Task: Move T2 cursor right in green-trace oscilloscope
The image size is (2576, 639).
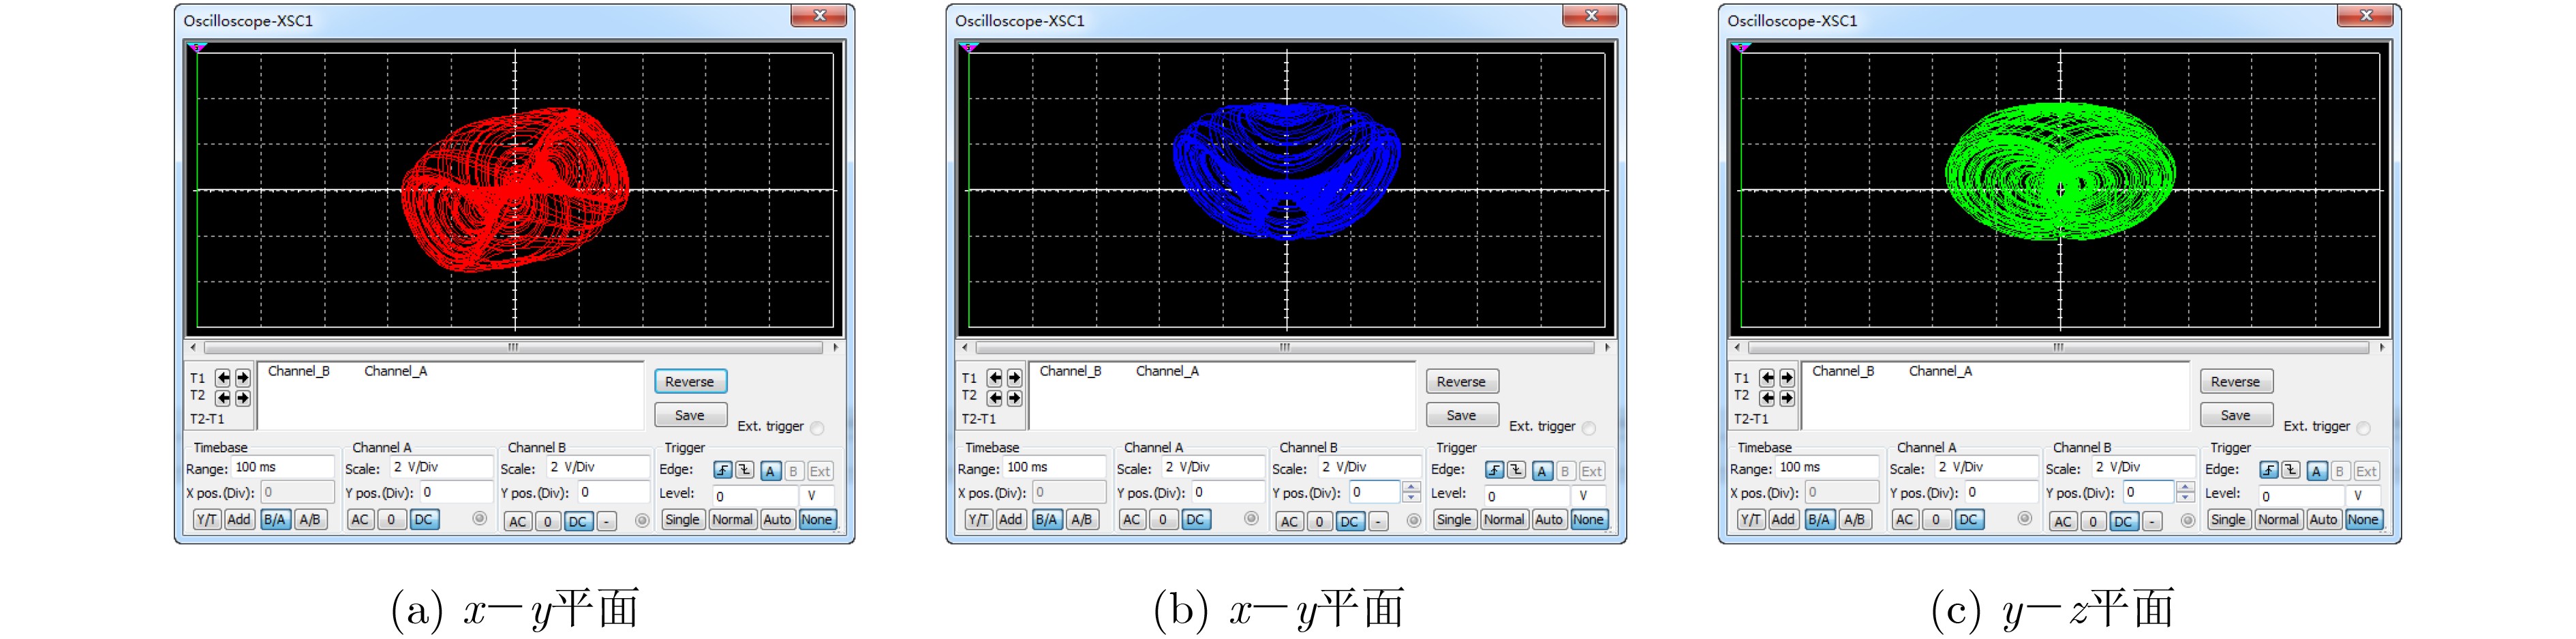Action: (x=1787, y=398)
